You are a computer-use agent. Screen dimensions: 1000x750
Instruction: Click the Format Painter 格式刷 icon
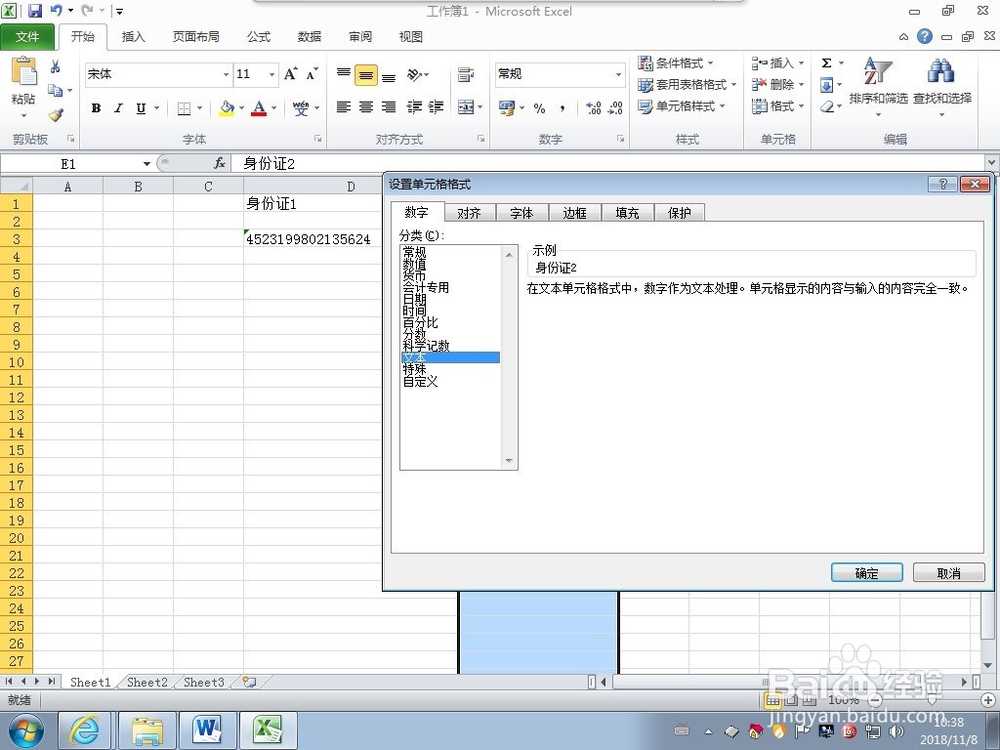[x=57, y=112]
